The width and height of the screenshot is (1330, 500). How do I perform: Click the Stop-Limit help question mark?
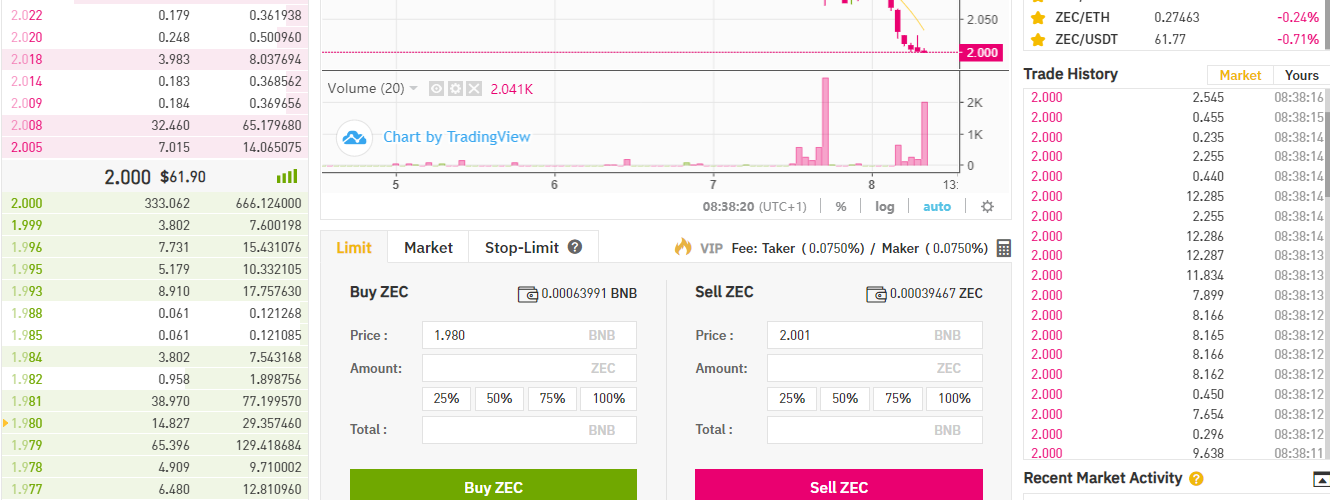tap(575, 247)
